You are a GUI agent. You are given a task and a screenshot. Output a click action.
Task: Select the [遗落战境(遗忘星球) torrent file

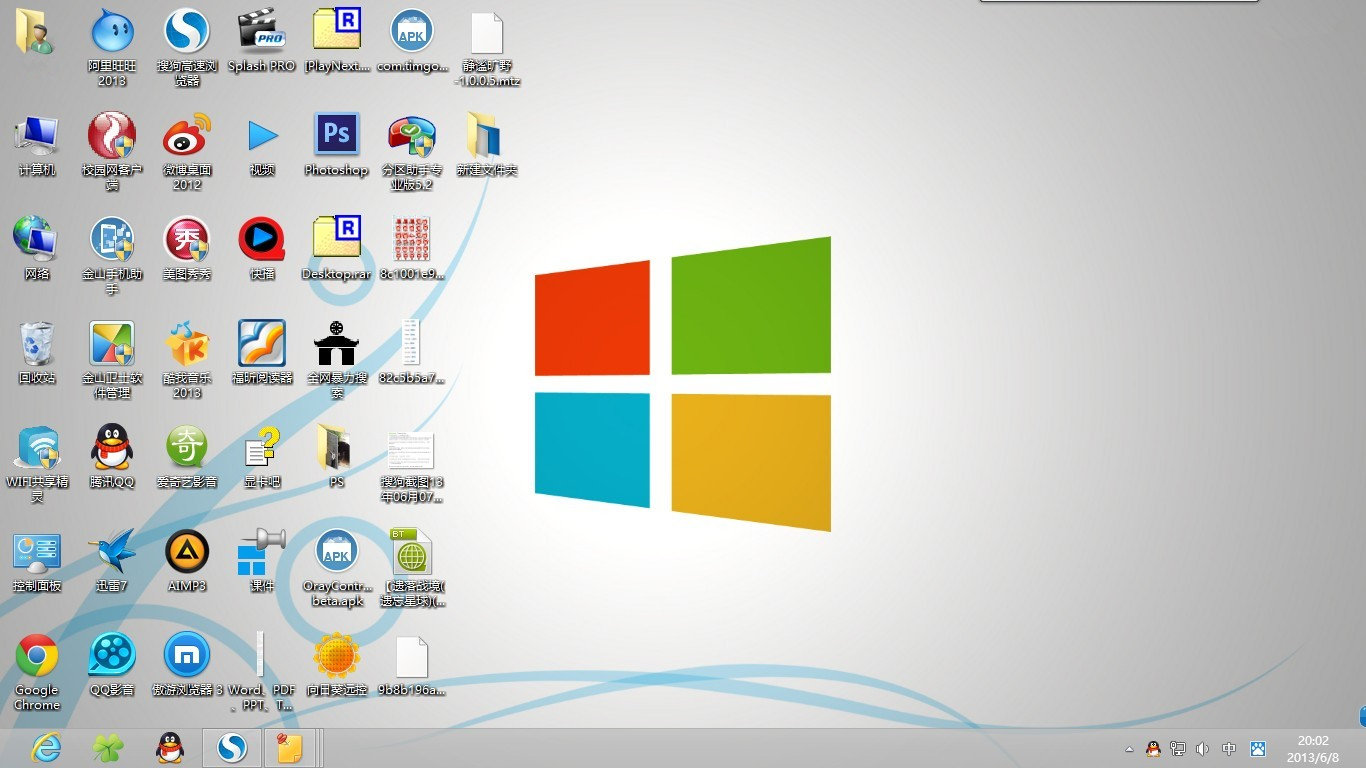click(x=412, y=567)
